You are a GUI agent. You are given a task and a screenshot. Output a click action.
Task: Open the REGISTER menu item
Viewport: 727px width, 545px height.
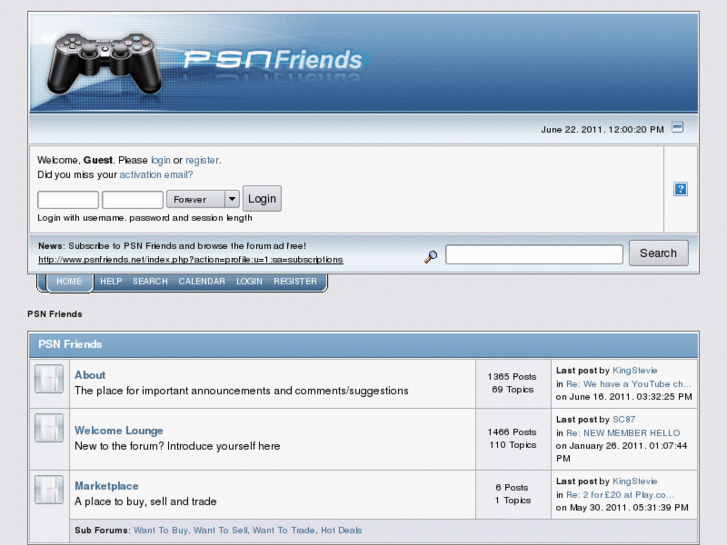(295, 282)
